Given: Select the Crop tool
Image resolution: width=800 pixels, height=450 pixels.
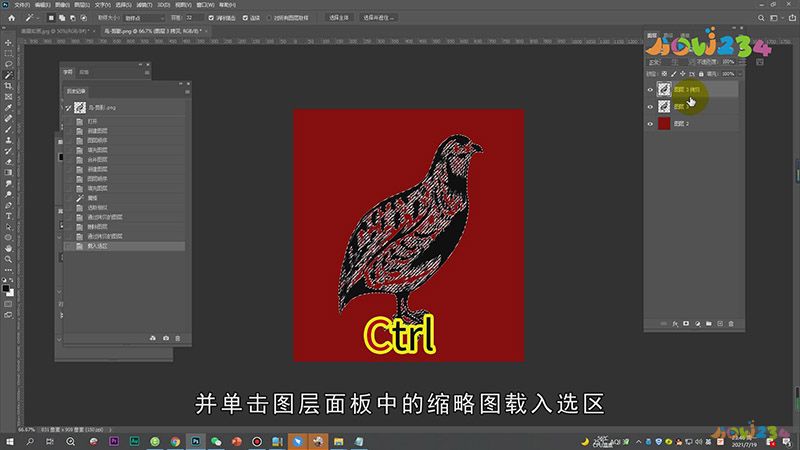Looking at the screenshot, I should click(8, 86).
